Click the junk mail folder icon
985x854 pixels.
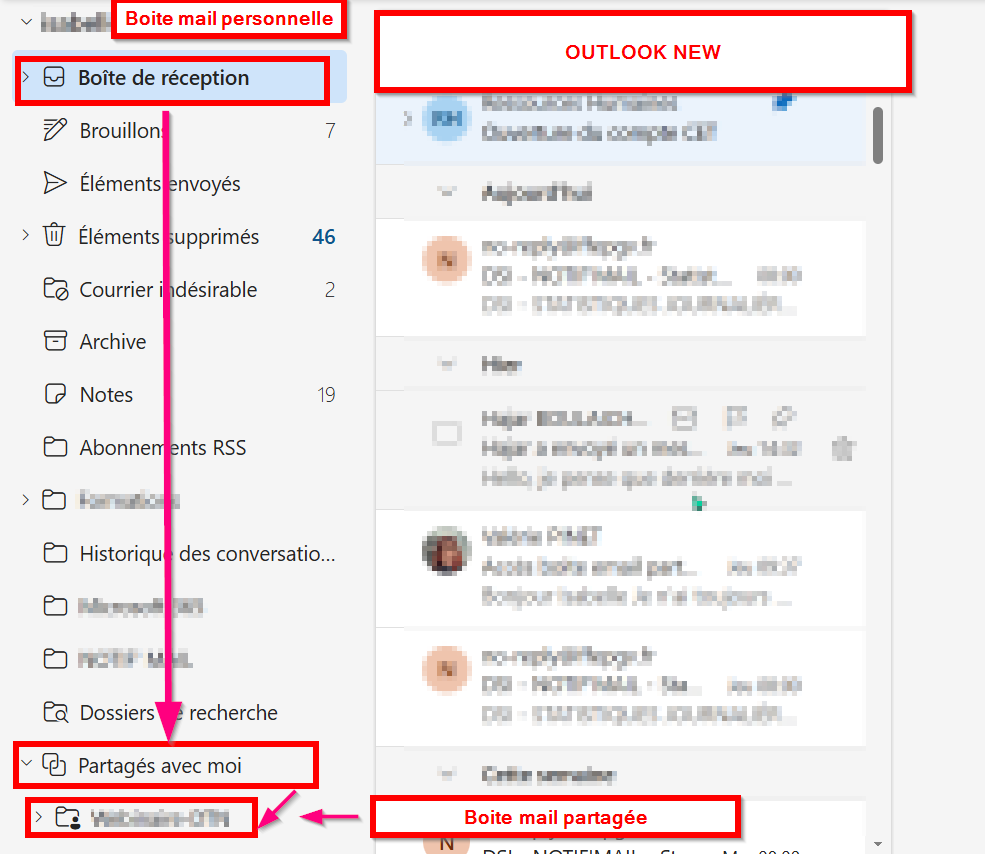[x=55, y=289]
